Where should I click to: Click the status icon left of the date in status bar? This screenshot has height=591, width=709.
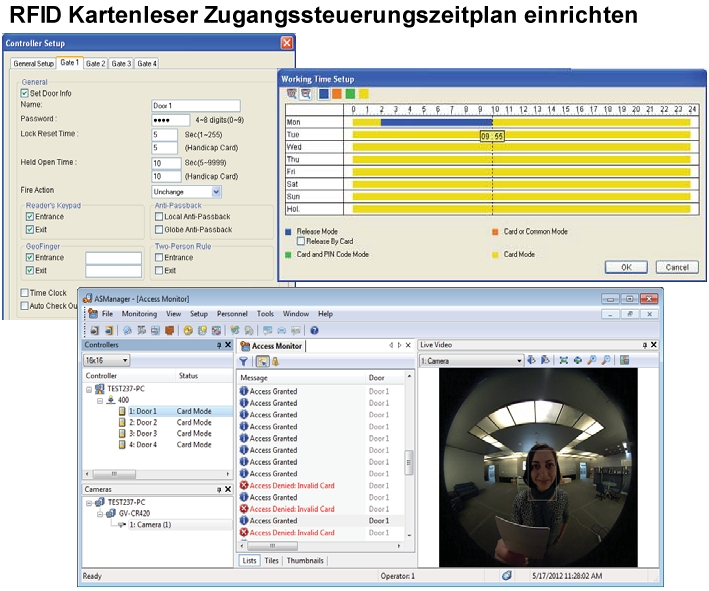click(507, 576)
